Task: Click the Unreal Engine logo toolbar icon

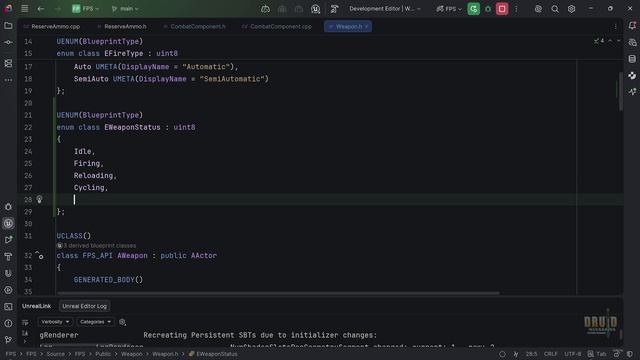Action: (315, 9)
